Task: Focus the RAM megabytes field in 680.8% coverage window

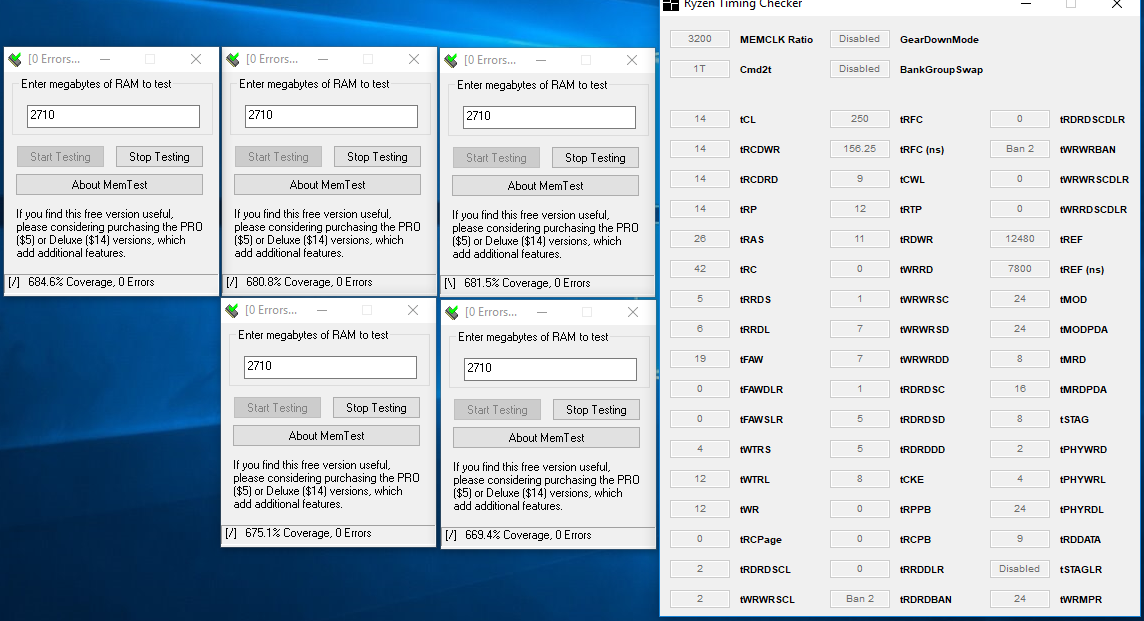Action: point(331,116)
